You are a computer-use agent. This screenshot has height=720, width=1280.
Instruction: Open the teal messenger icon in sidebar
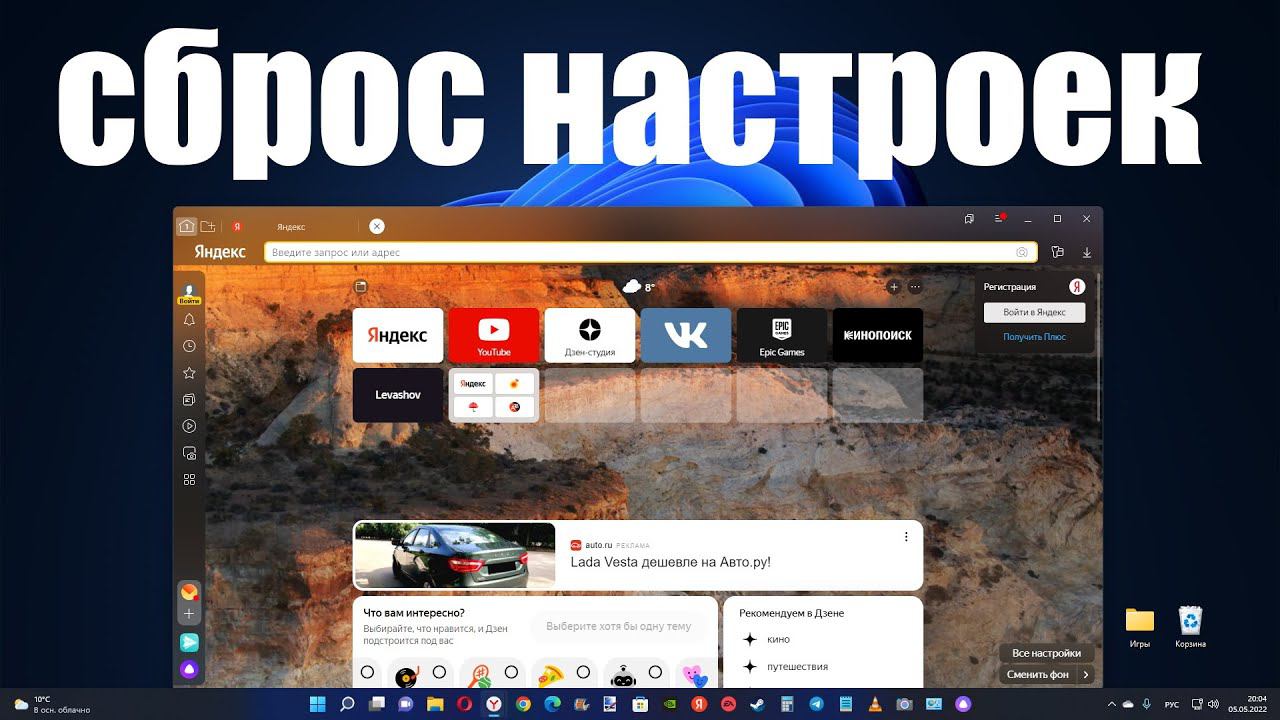pos(189,642)
